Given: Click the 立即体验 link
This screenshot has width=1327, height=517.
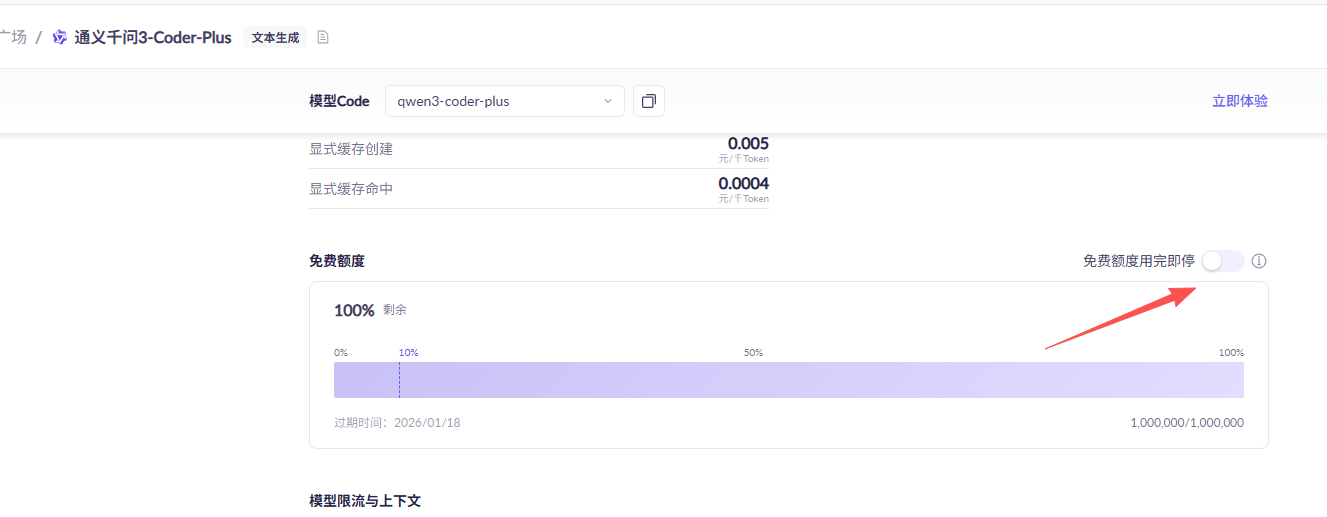Looking at the screenshot, I should (x=1239, y=101).
